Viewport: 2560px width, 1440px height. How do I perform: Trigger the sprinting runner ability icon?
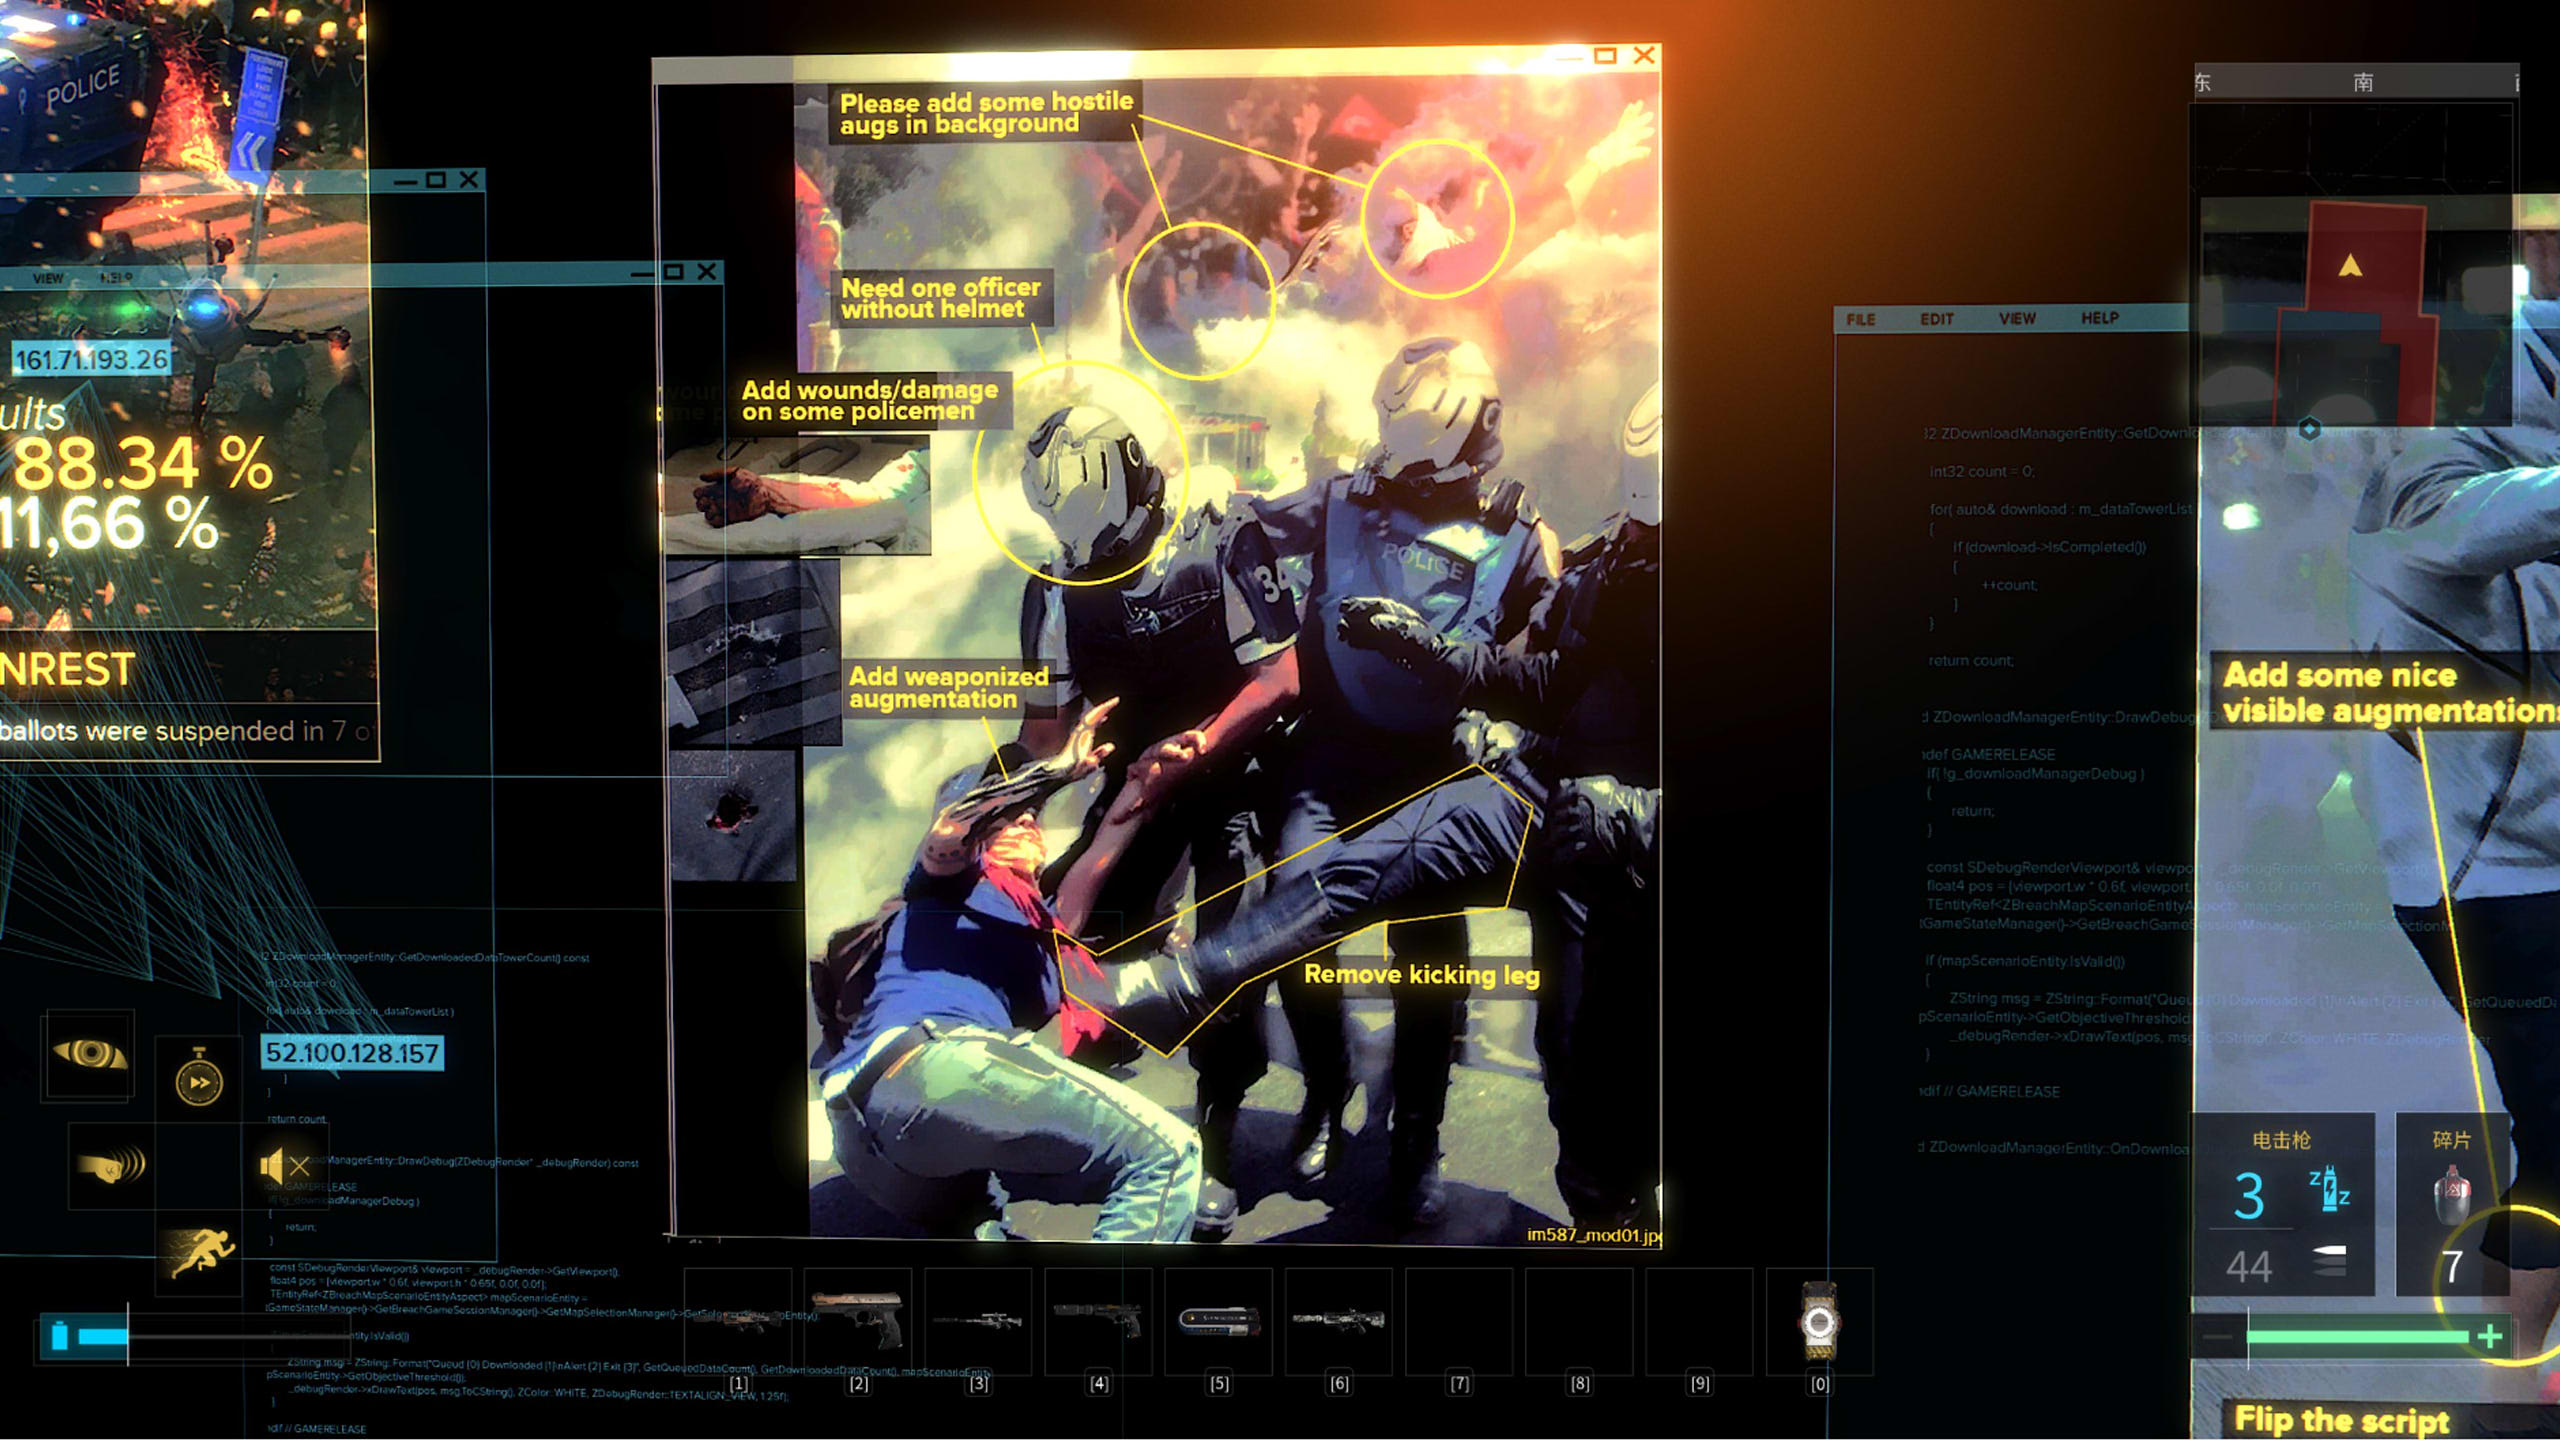(200, 1252)
